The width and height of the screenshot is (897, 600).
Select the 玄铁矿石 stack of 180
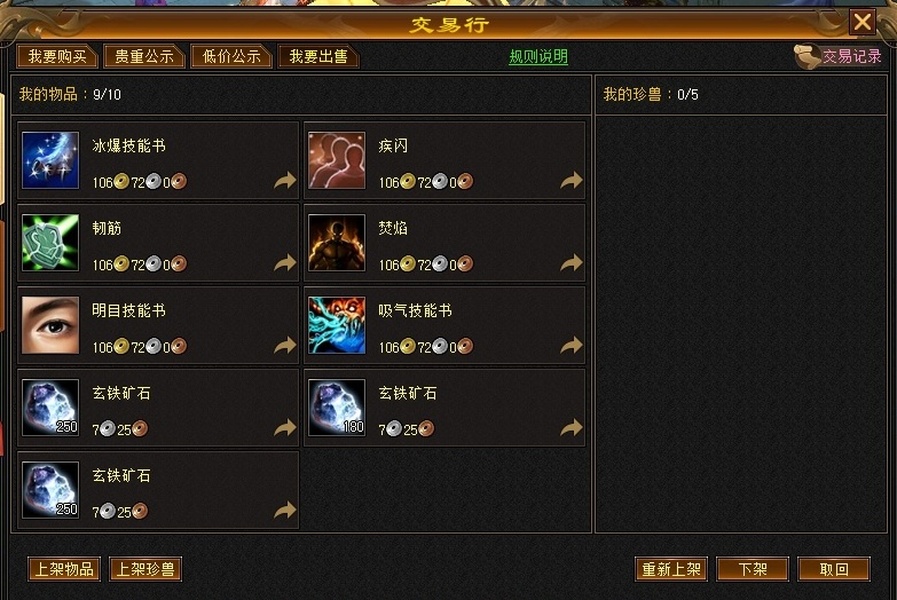(336, 407)
